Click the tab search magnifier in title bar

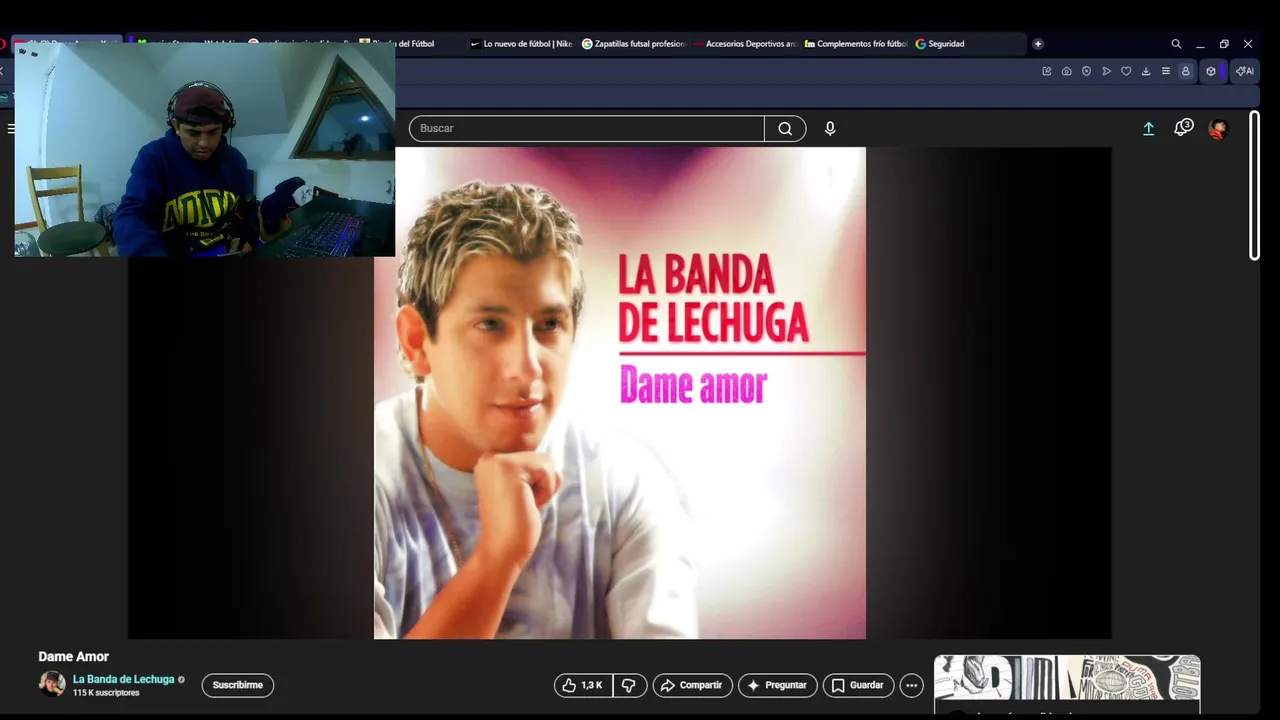coord(1176,44)
